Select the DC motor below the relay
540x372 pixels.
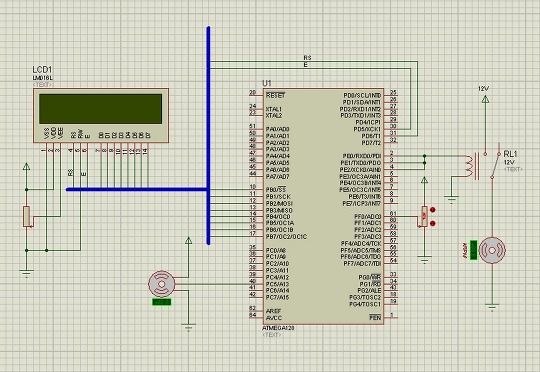click(x=492, y=250)
